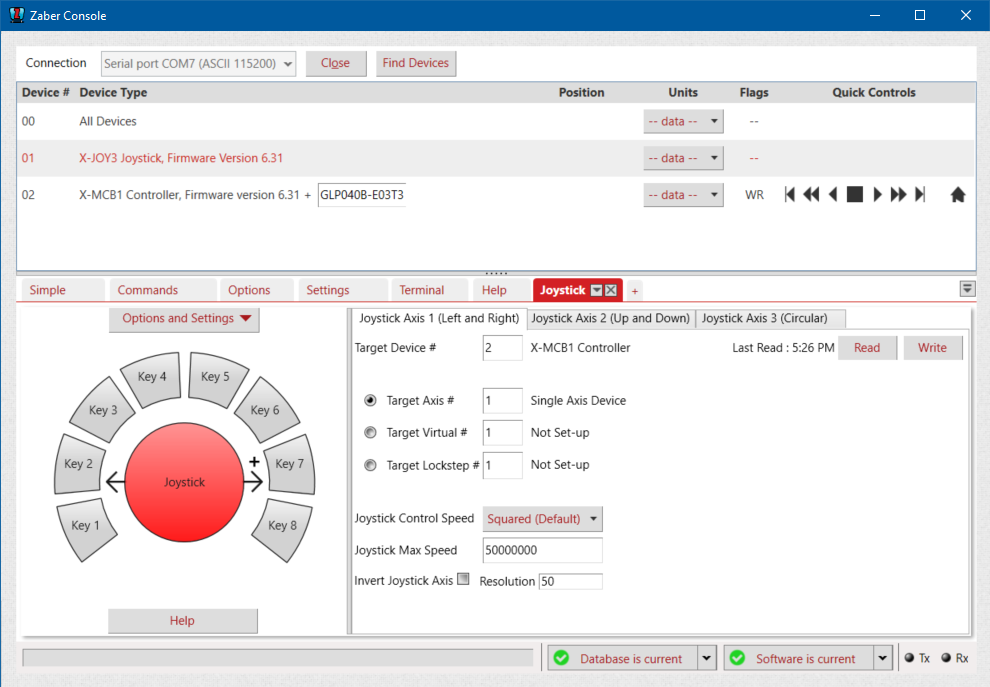Fast move forward for device 02

[x=898, y=194]
